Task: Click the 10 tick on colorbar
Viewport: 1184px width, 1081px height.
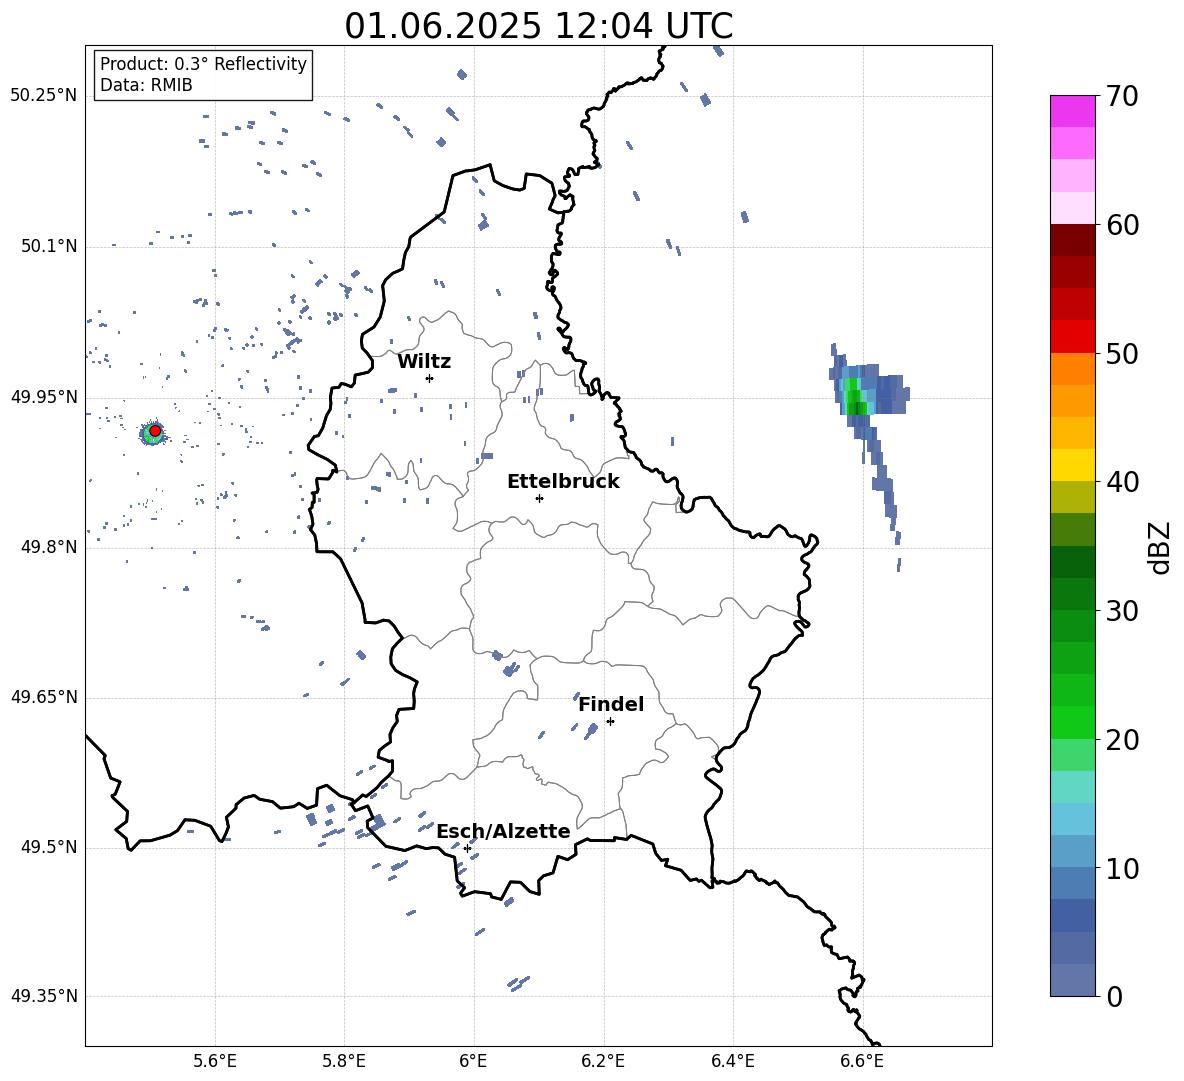Action: (1122, 868)
